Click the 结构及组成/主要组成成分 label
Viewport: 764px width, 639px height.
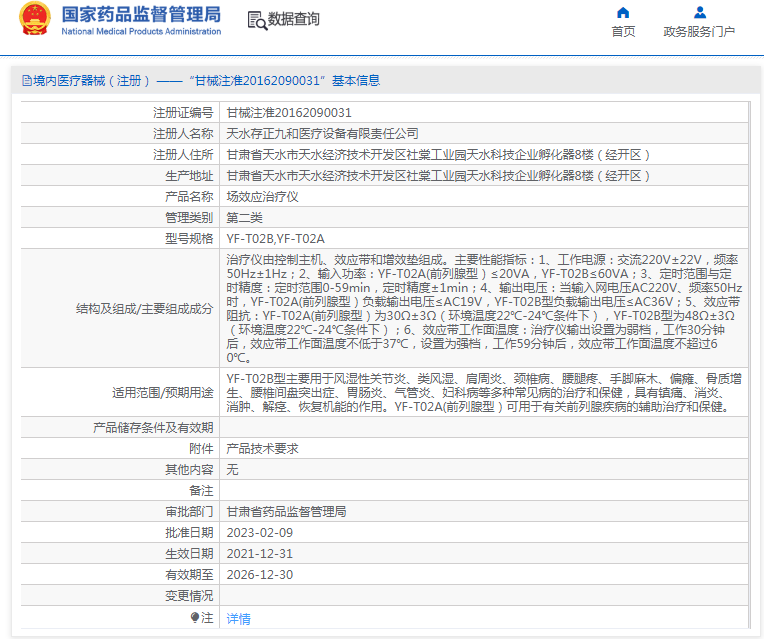pyautogui.click(x=145, y=308)
